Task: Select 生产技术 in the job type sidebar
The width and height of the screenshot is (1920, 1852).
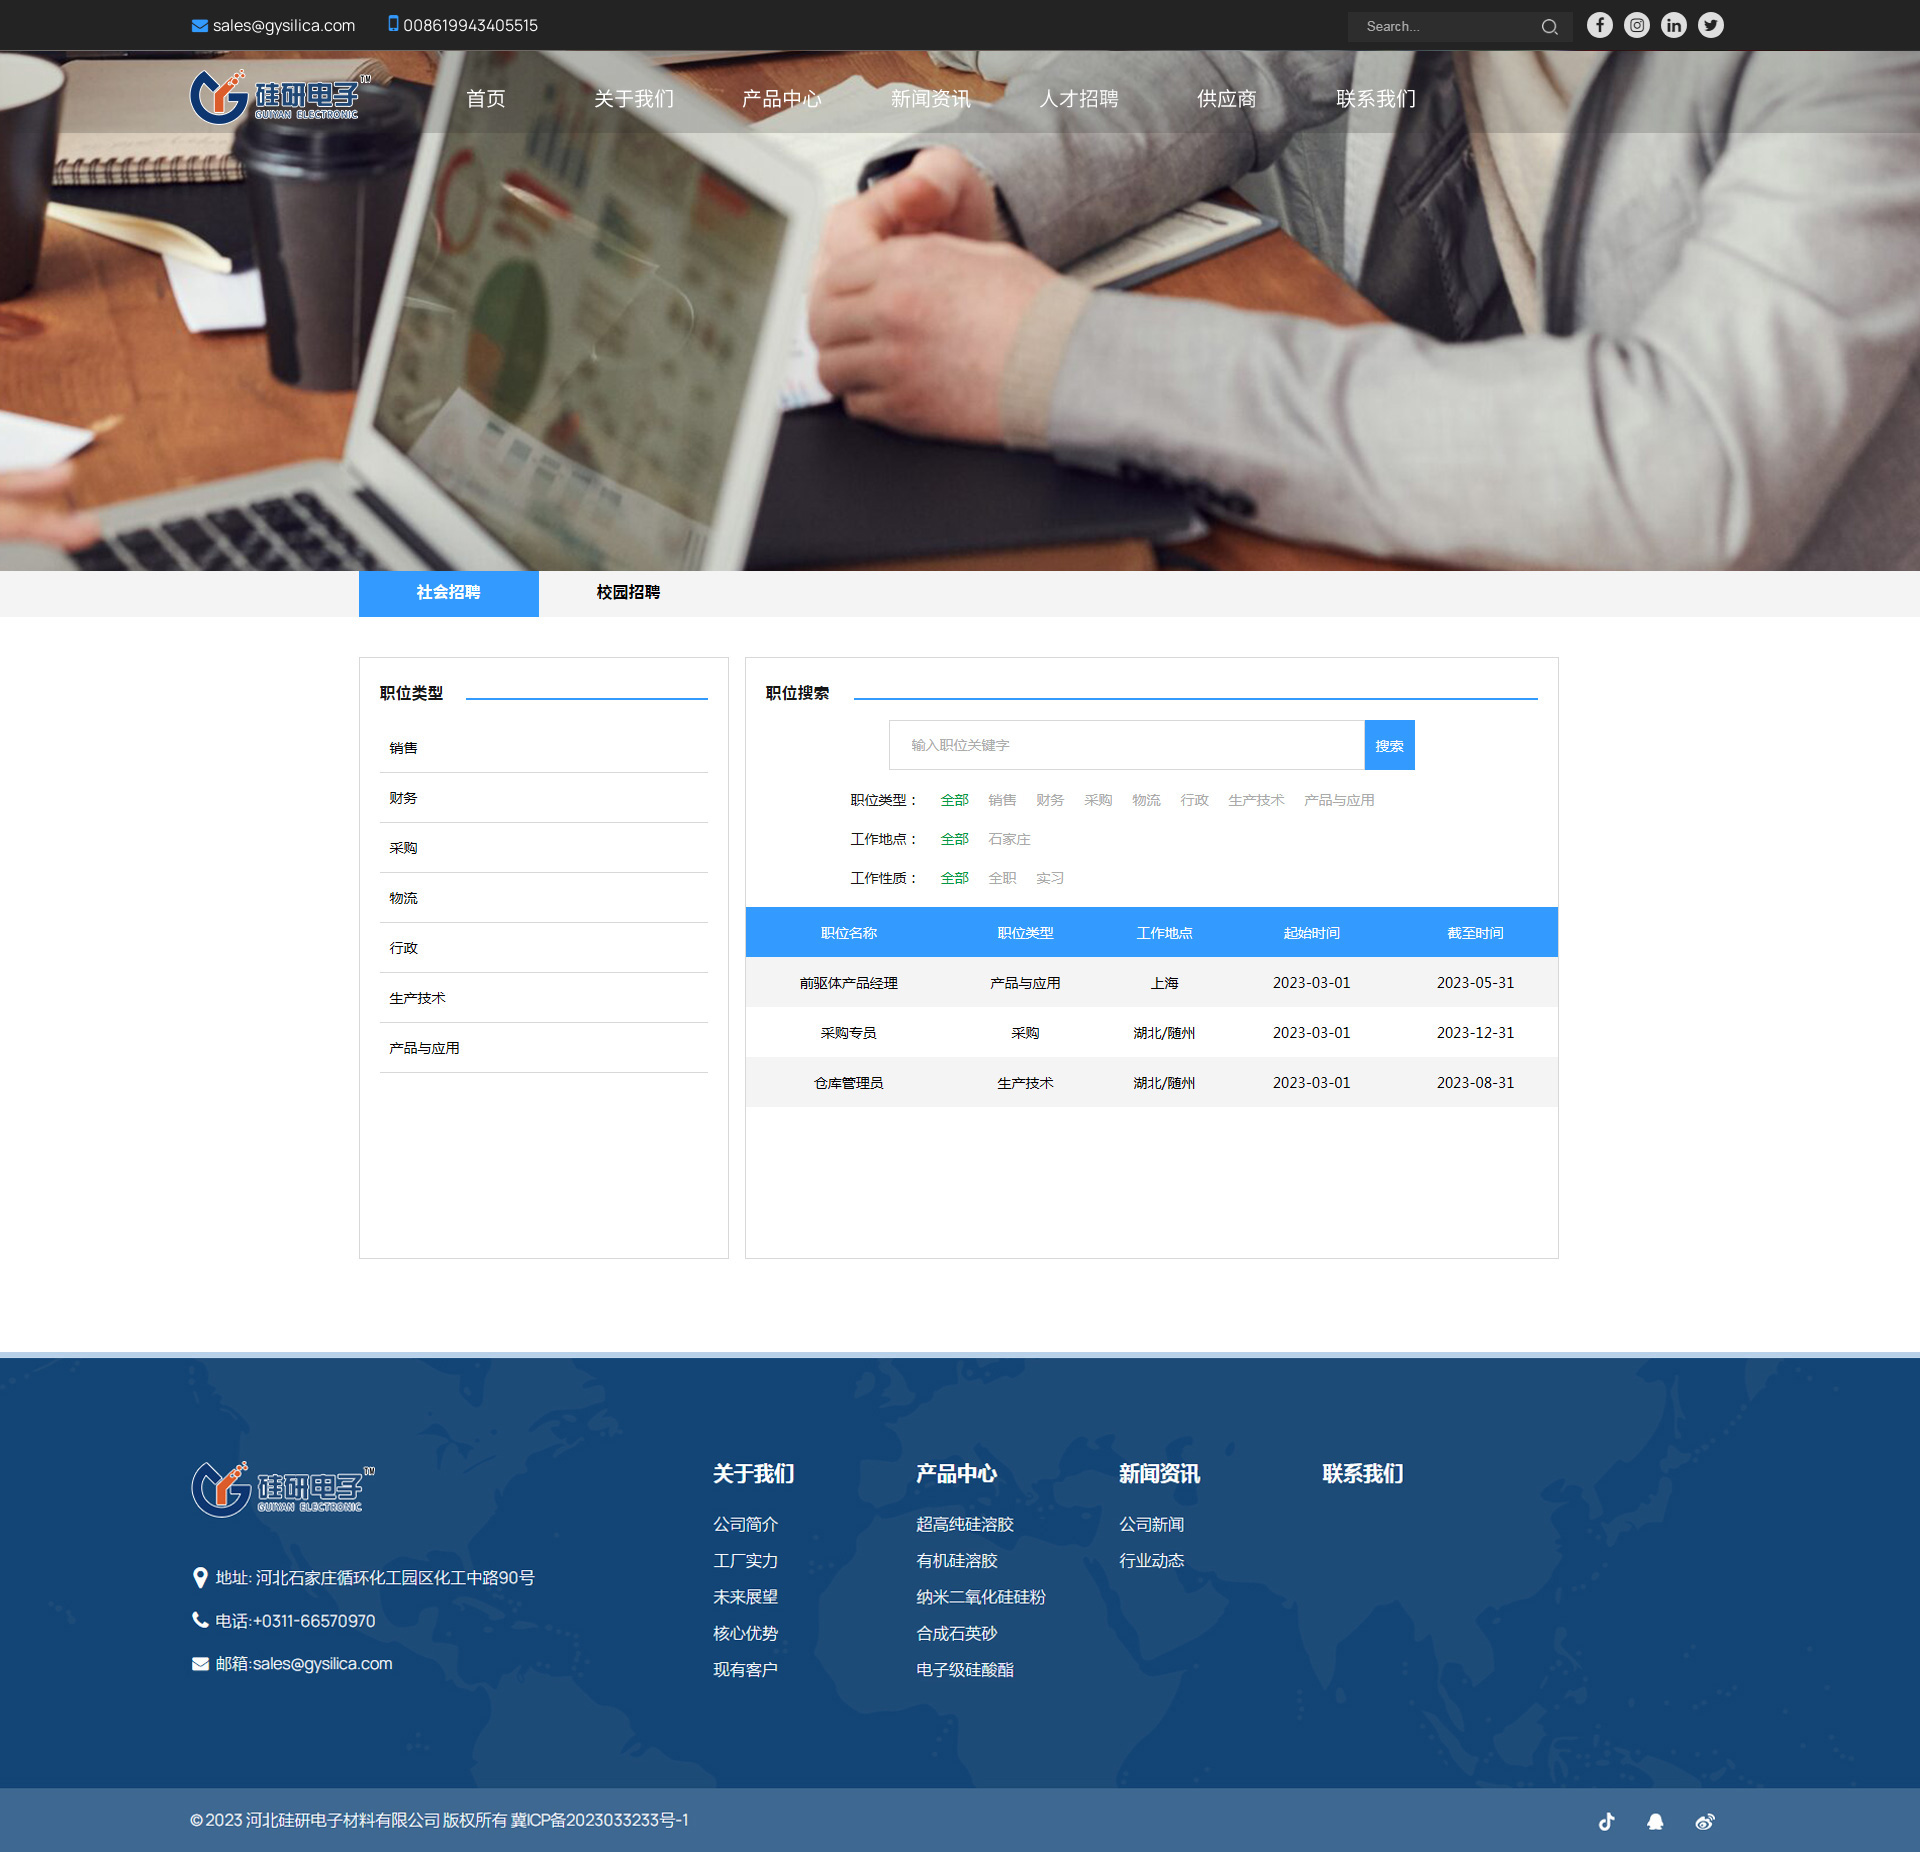Action: click(544, 998)
